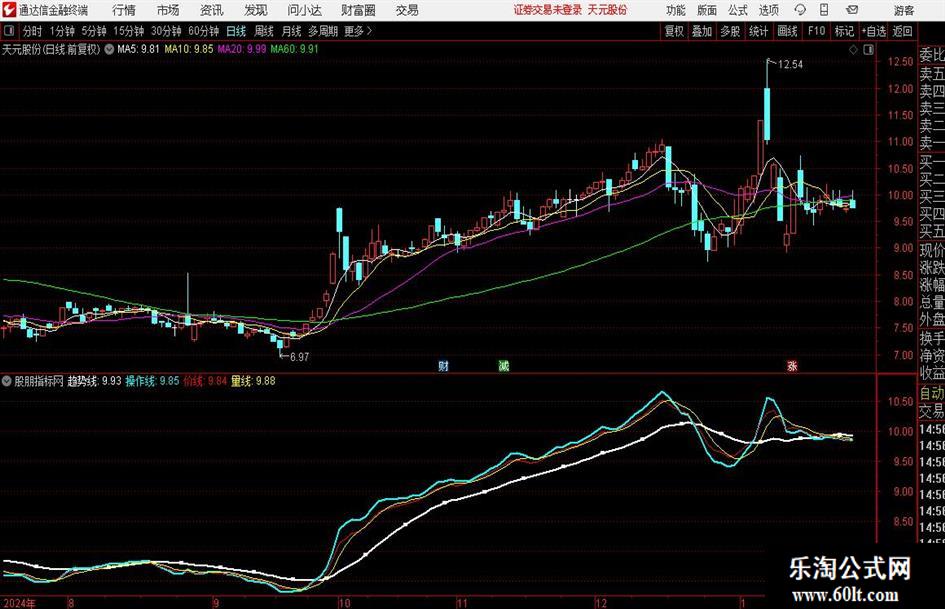Click the red 涨 event marker

point(792,366)
